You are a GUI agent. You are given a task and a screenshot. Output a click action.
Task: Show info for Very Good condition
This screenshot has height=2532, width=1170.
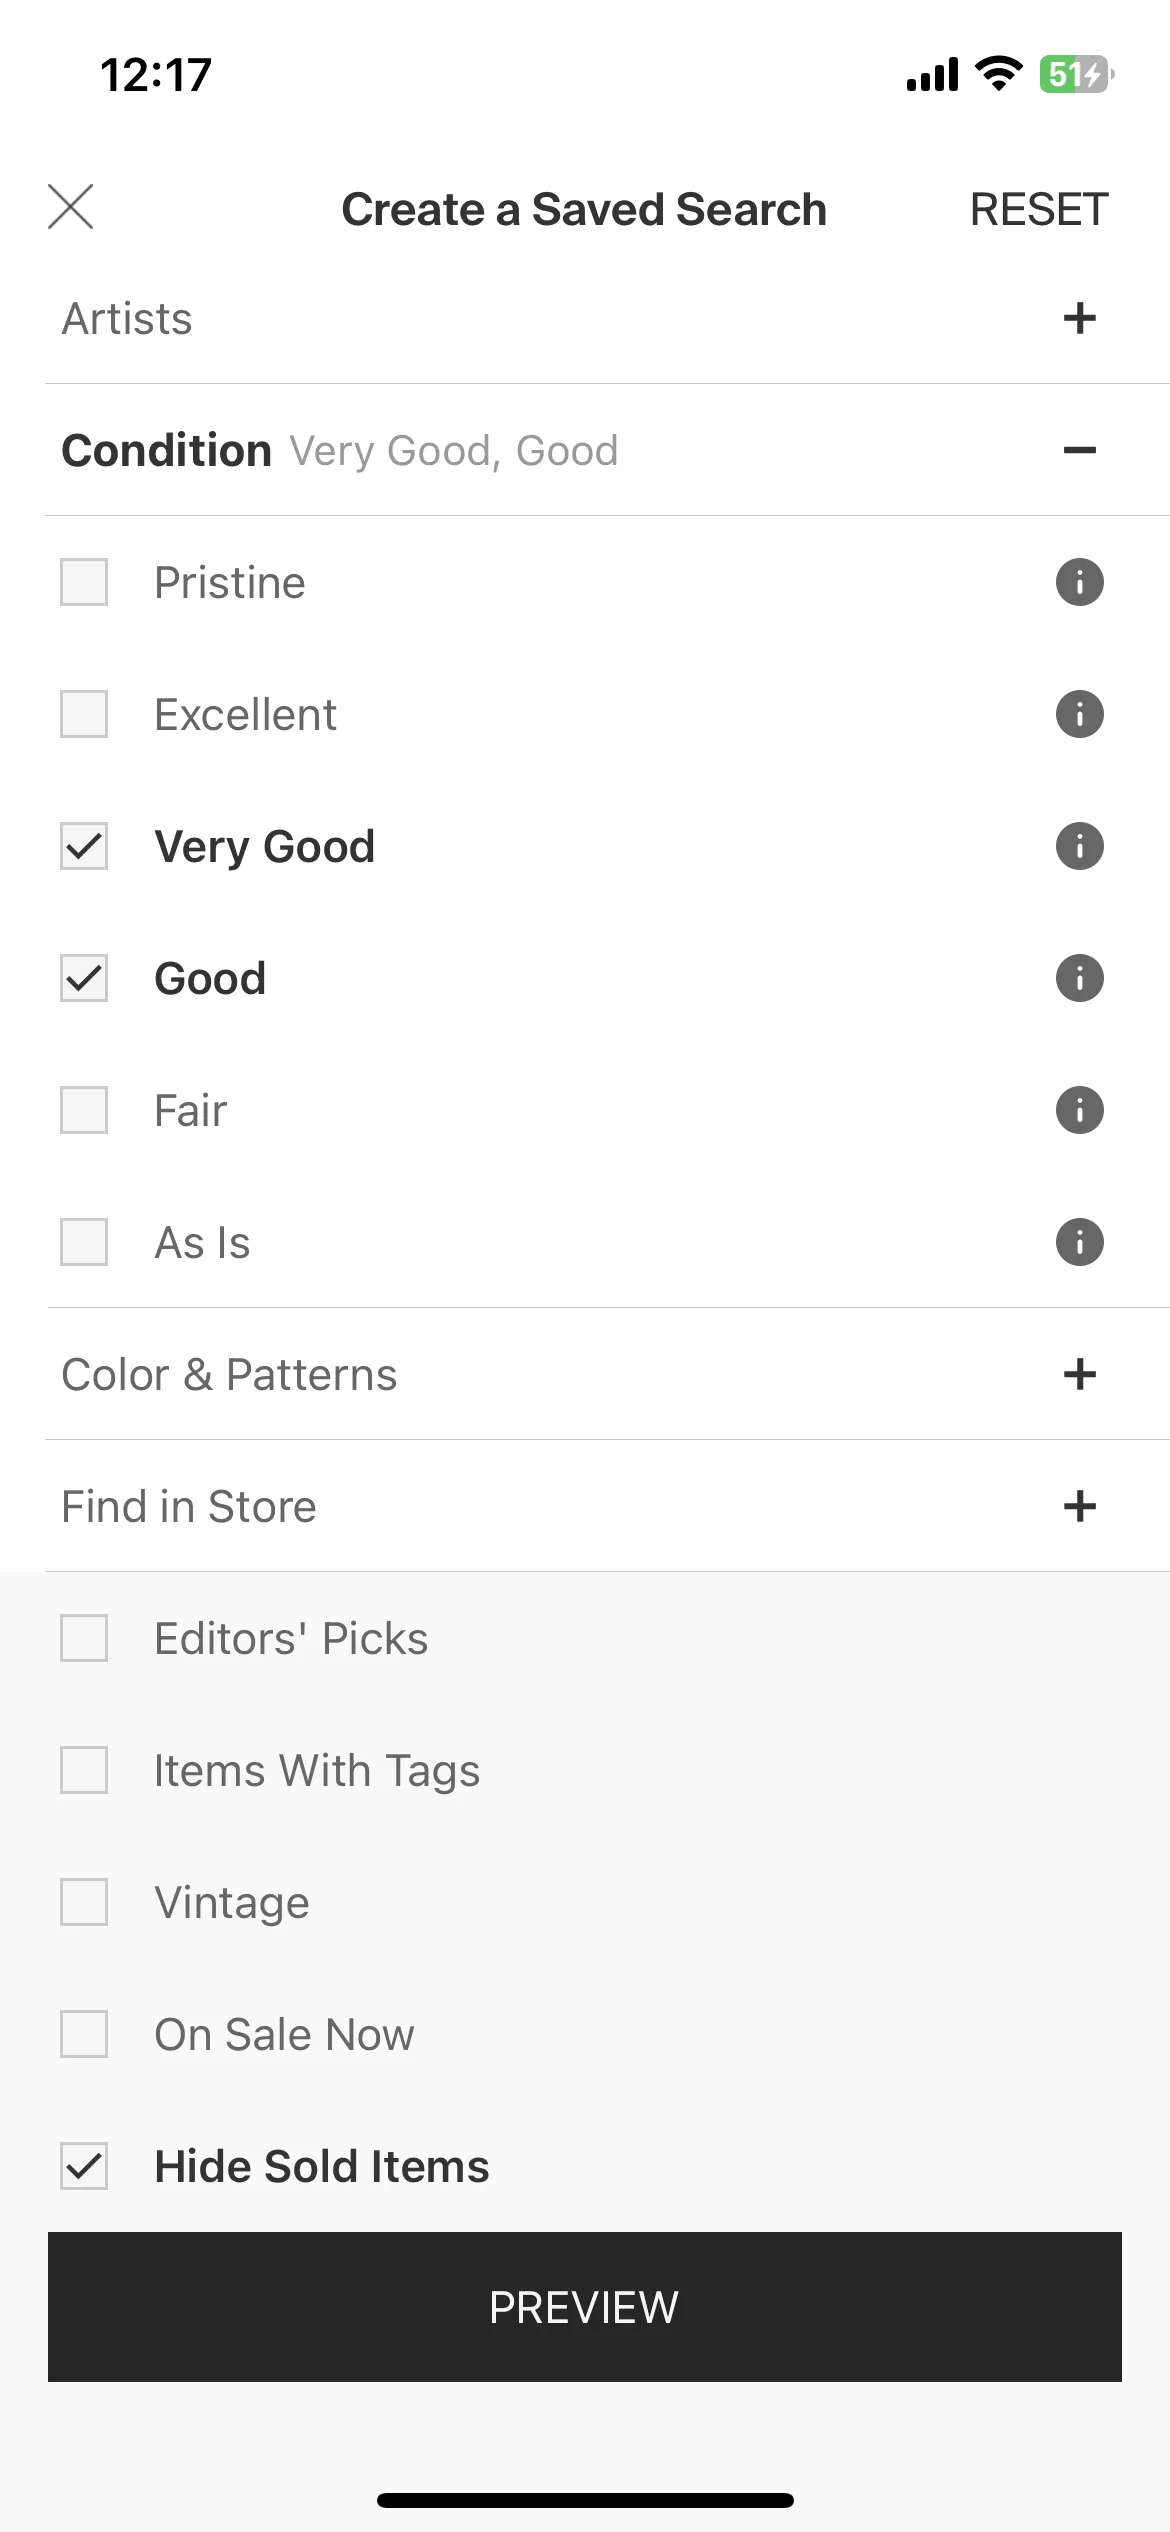(1079, 846)
